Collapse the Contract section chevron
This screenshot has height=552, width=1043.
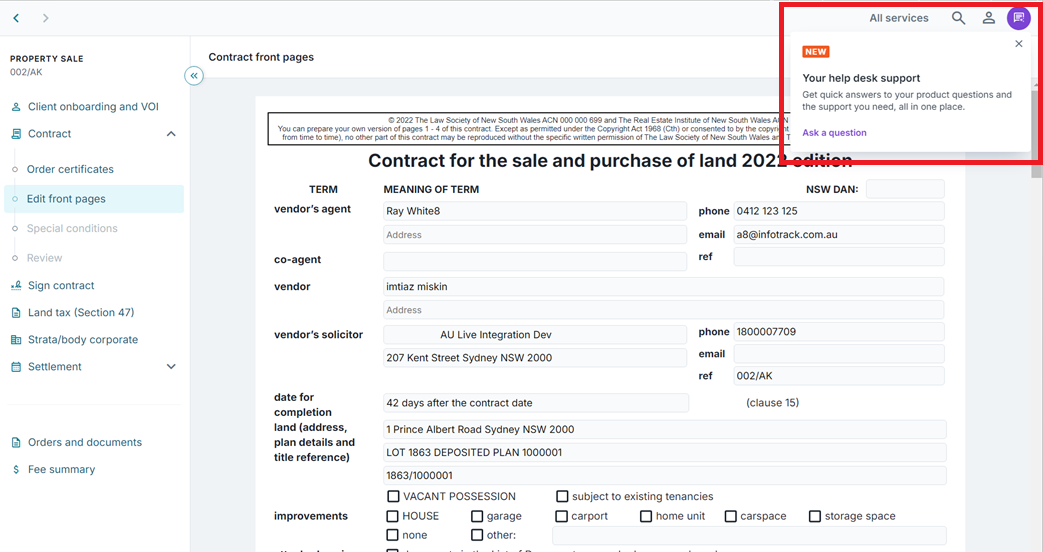coord(171,134)
